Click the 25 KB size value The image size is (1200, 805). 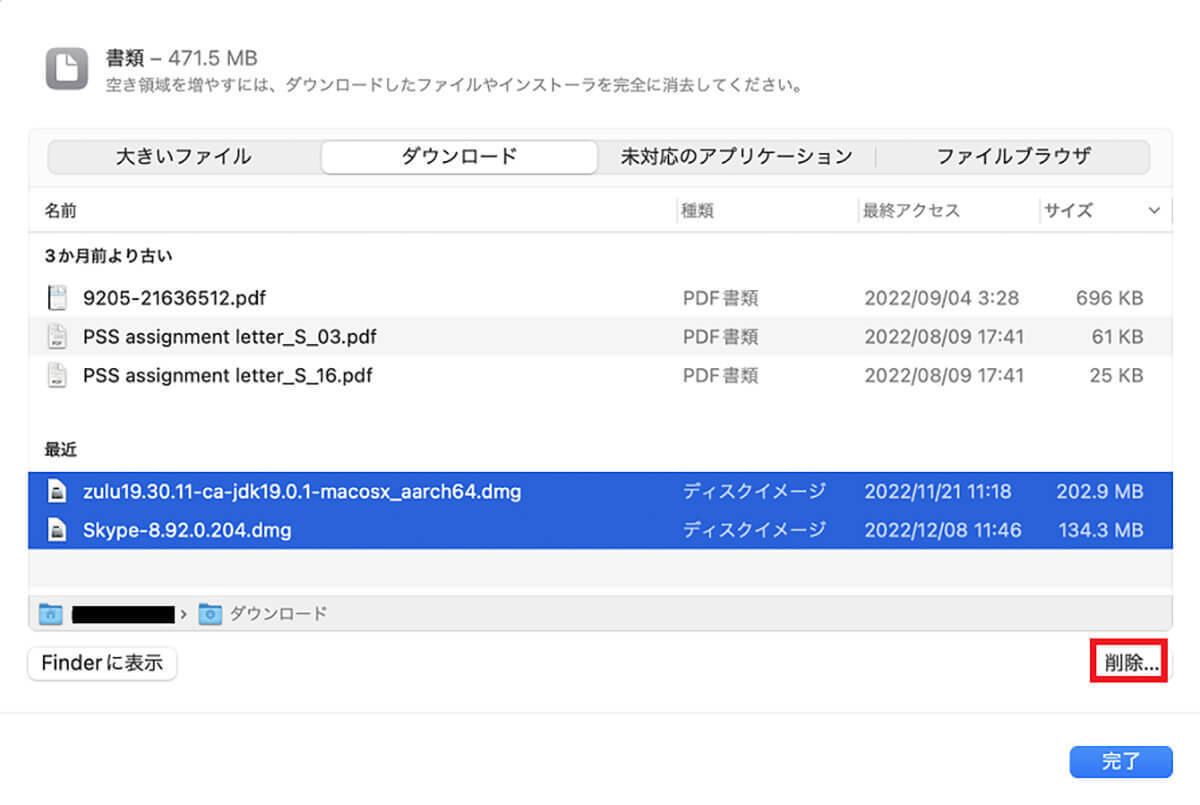click(1117, 376)
